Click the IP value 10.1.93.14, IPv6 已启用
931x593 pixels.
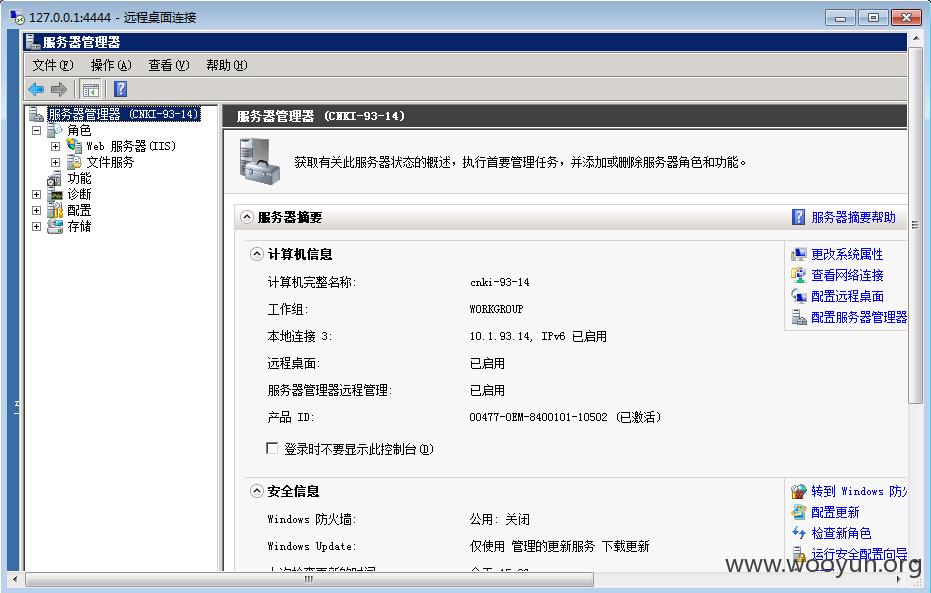click(x=538, y=337)
